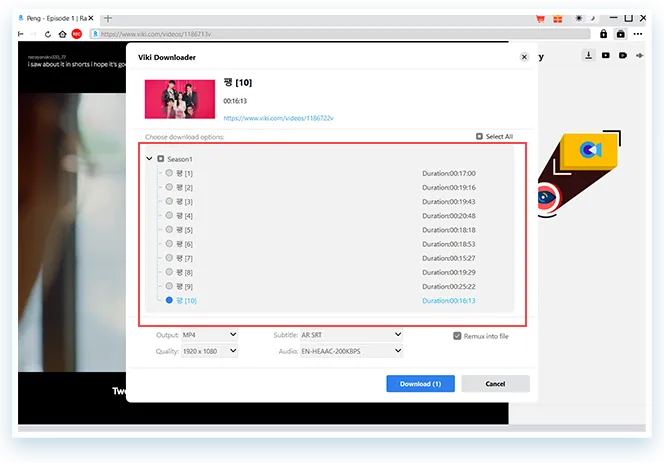This screenshot has width=664, height=463.
Task: Select episode 펭 [5] radio button
Action: click(x=169, y=230)
